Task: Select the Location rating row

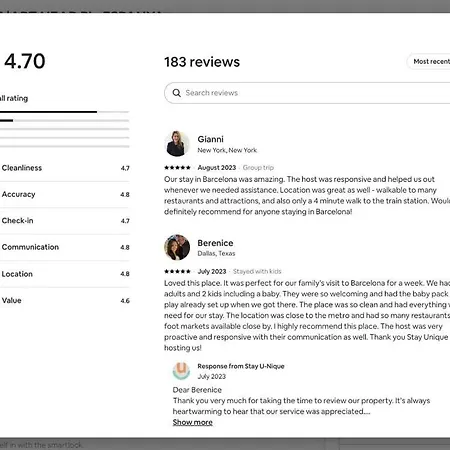Action: pos(65,274)
